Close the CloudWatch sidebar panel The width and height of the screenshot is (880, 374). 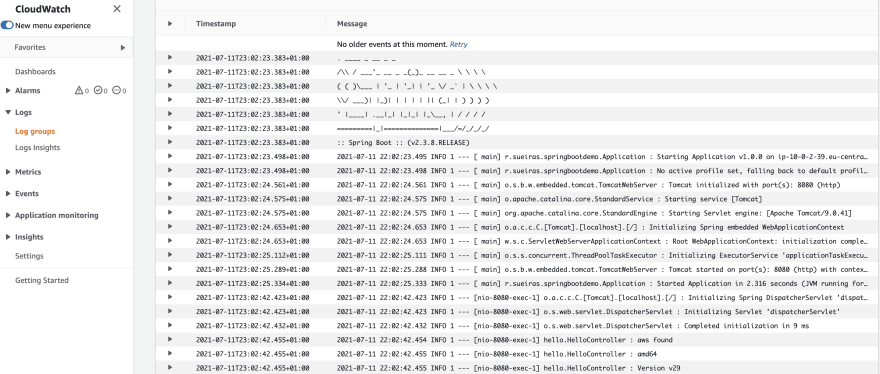pos(117,8)
